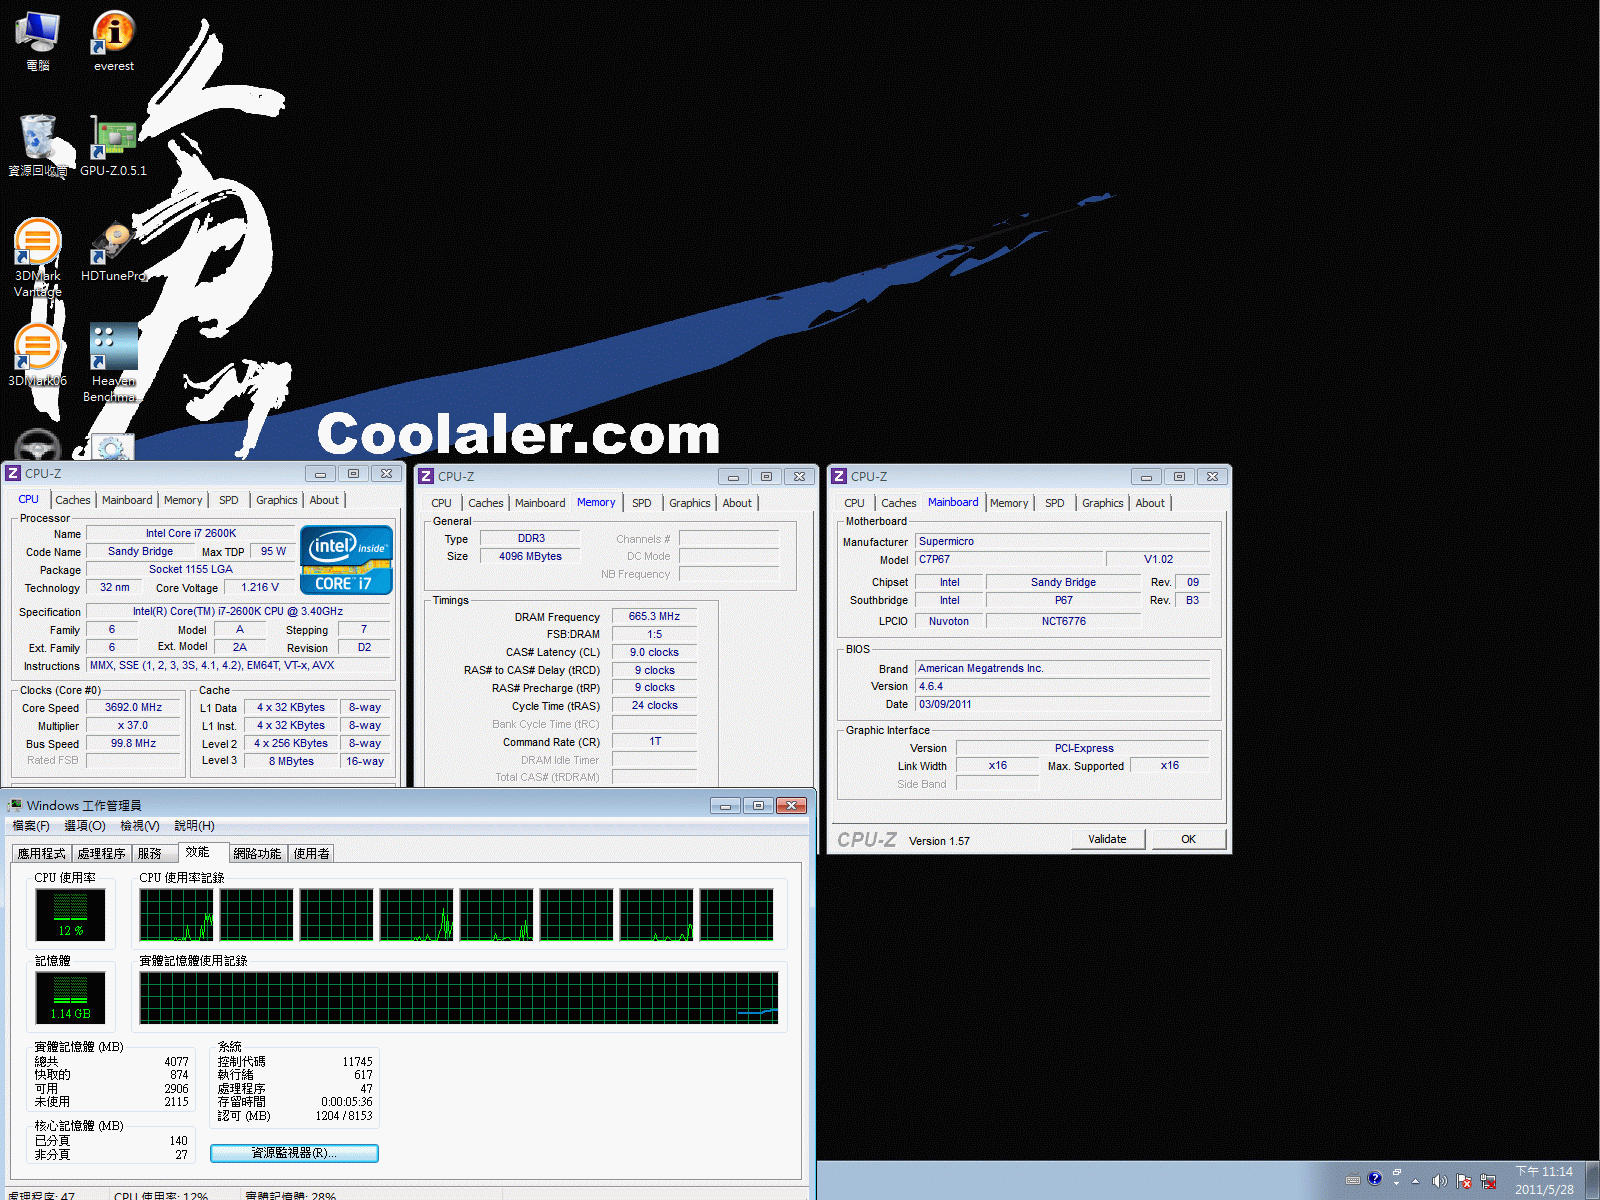Click the Core Speed value 3692.0 MHz
This screenshot has width=1600, height=1200.
pyautogui.click(x=134, y=707)
